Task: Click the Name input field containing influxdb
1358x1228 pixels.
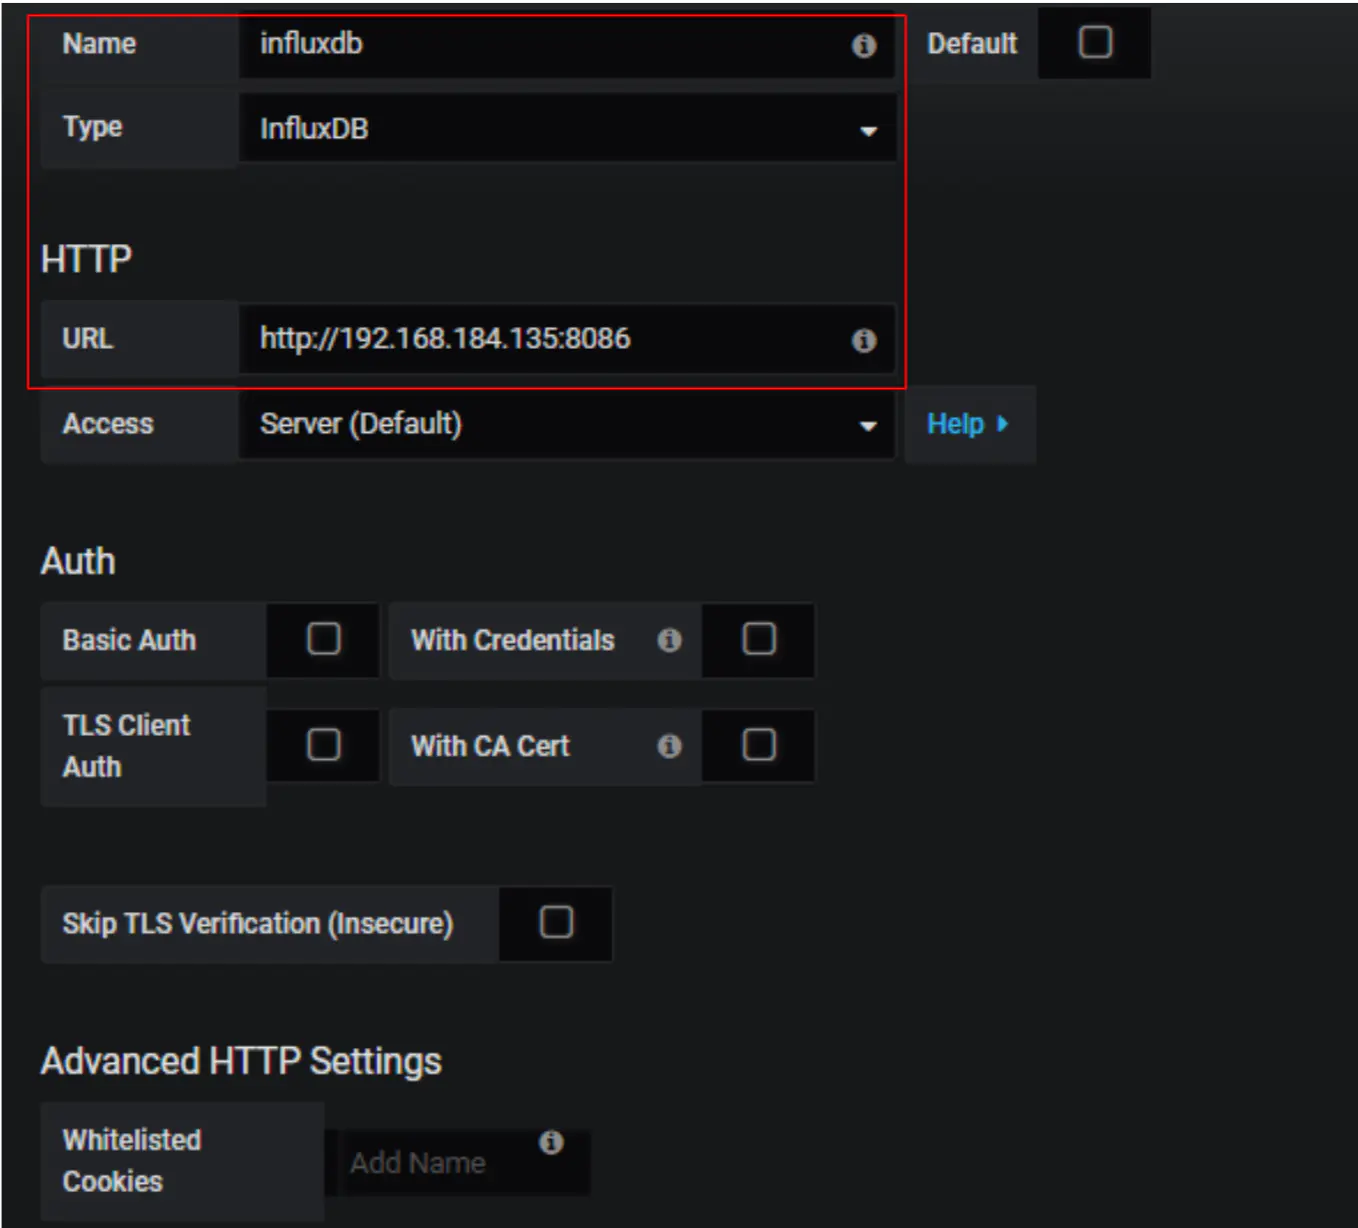Action: coord(567,44)
